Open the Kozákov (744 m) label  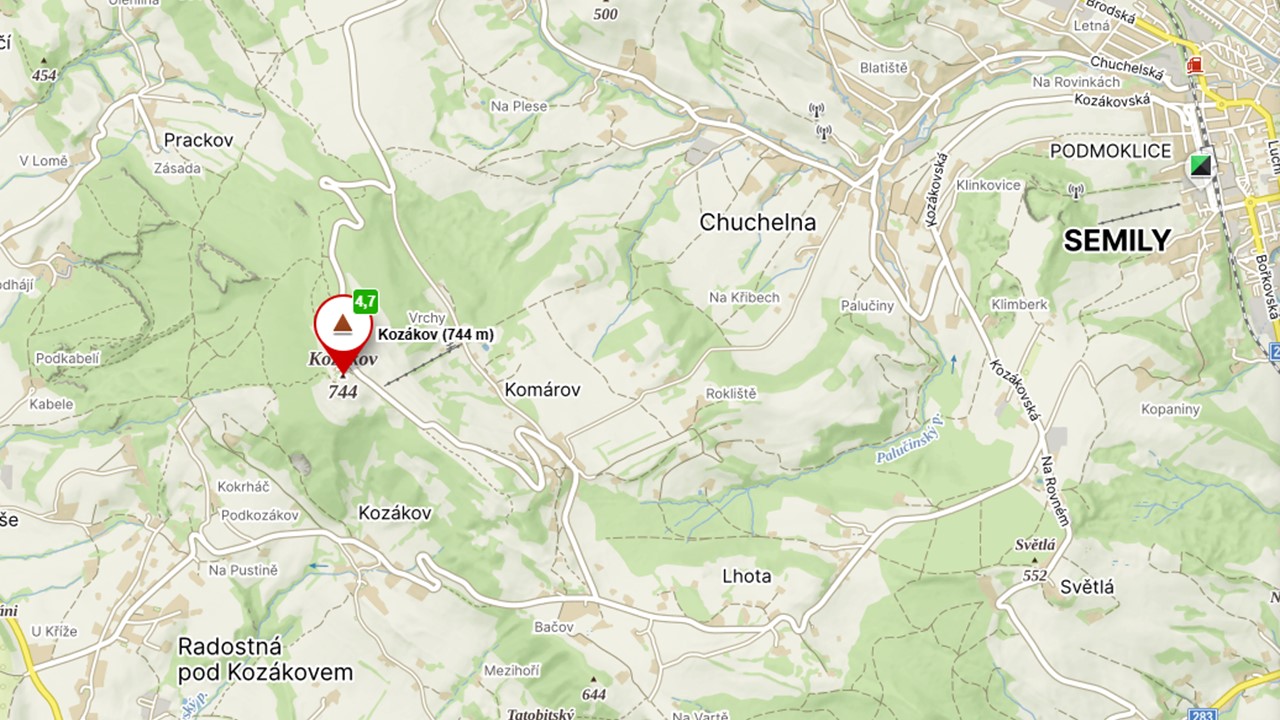point(436,334)
